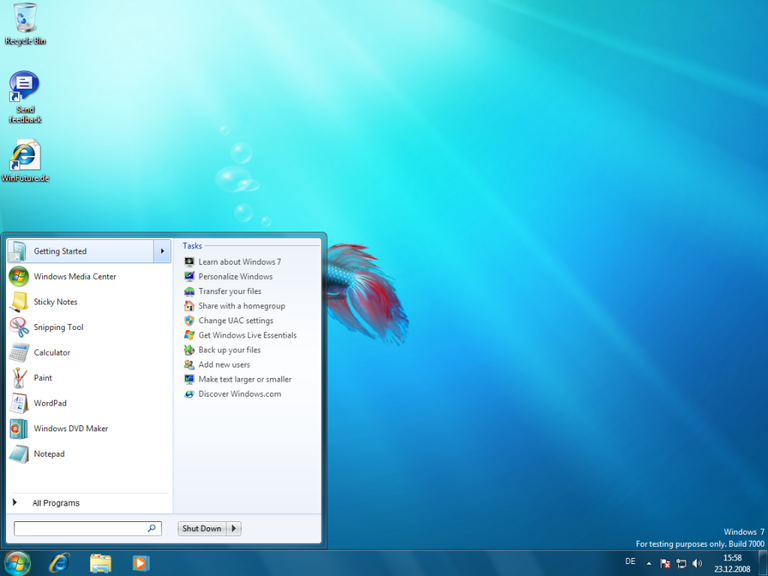Expand the Getting Started submenu arrow
The width and height of the screenshot is (768, 576).
coord(162,251)
